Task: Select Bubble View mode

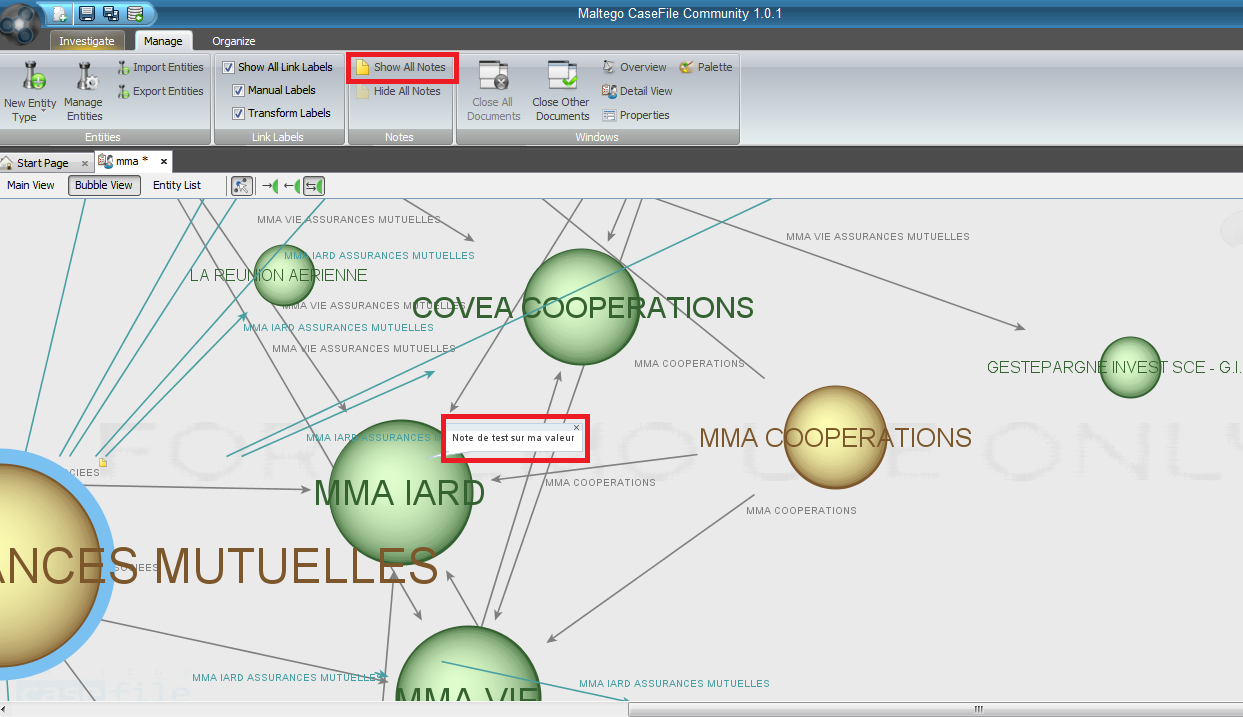Action: (x=104, y=185)
